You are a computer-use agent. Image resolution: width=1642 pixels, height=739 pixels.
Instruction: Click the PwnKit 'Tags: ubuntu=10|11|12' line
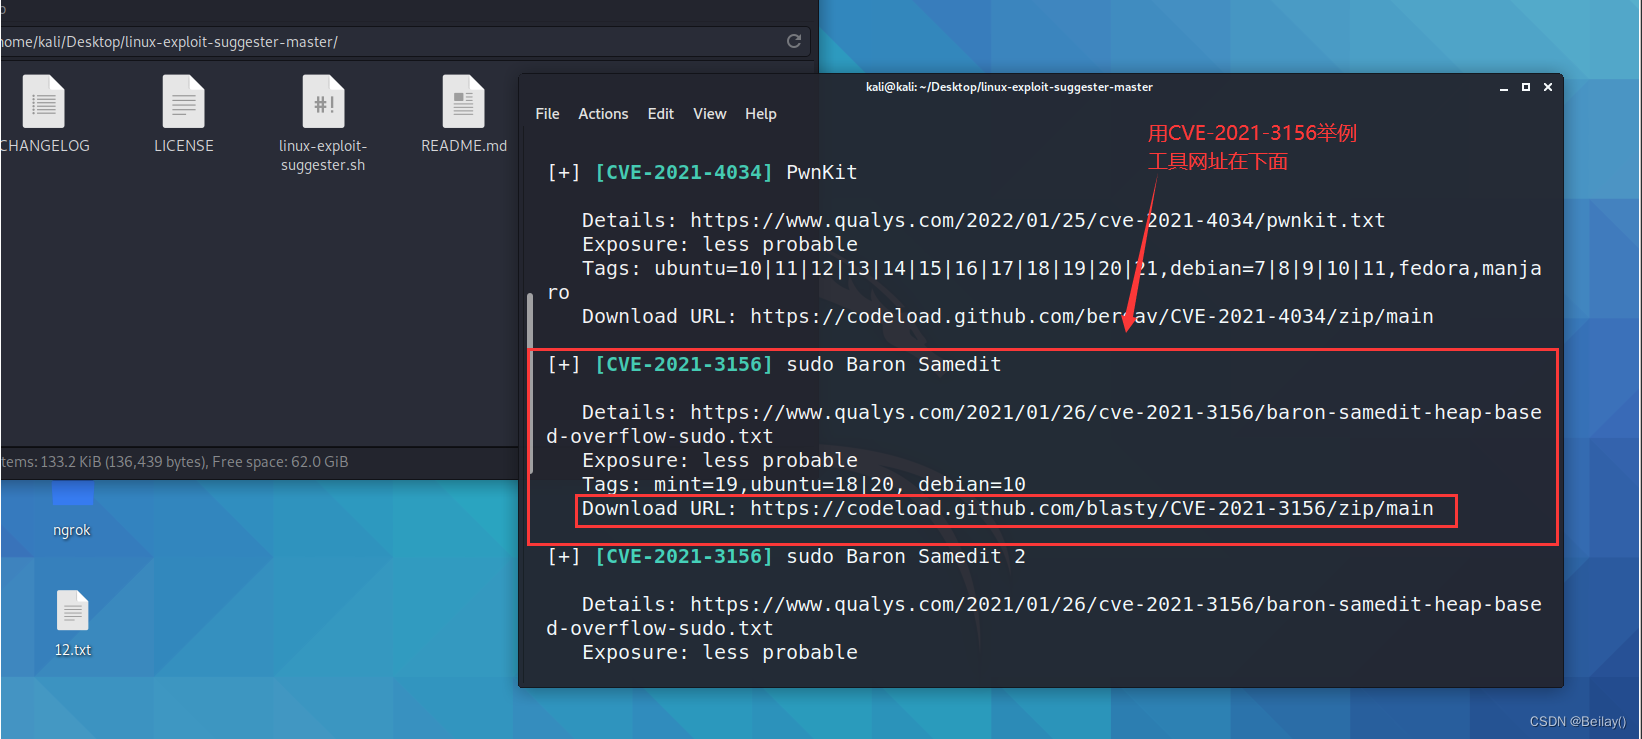(x=1044, y=280)
